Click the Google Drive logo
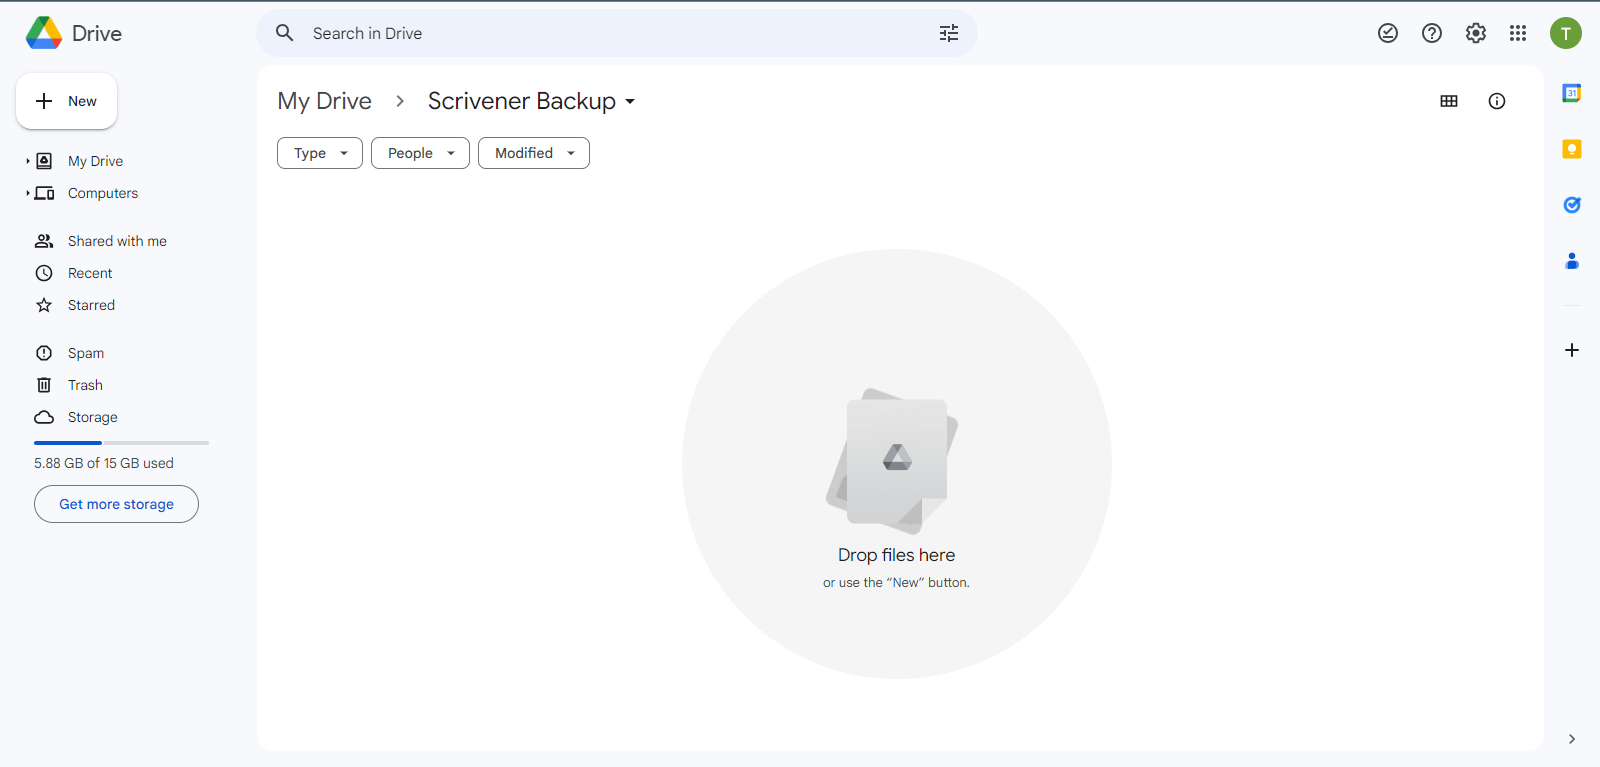Screen dimensions: 1600x767 tap(44, 33)
